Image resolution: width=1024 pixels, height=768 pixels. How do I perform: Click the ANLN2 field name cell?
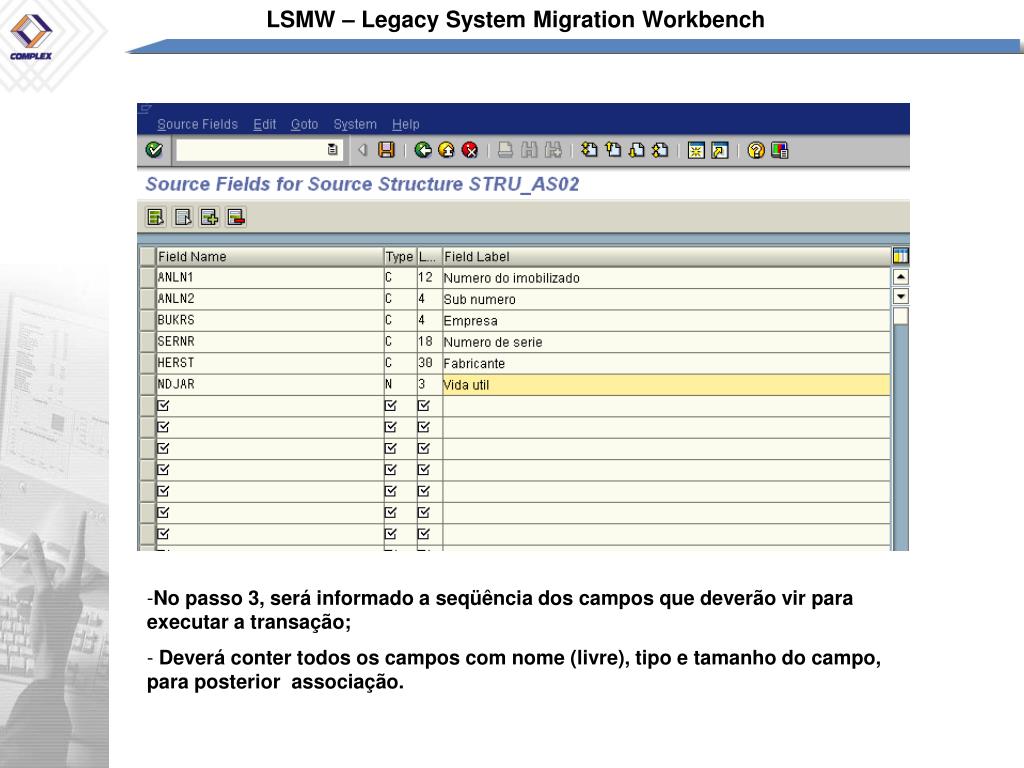point(270,298)
